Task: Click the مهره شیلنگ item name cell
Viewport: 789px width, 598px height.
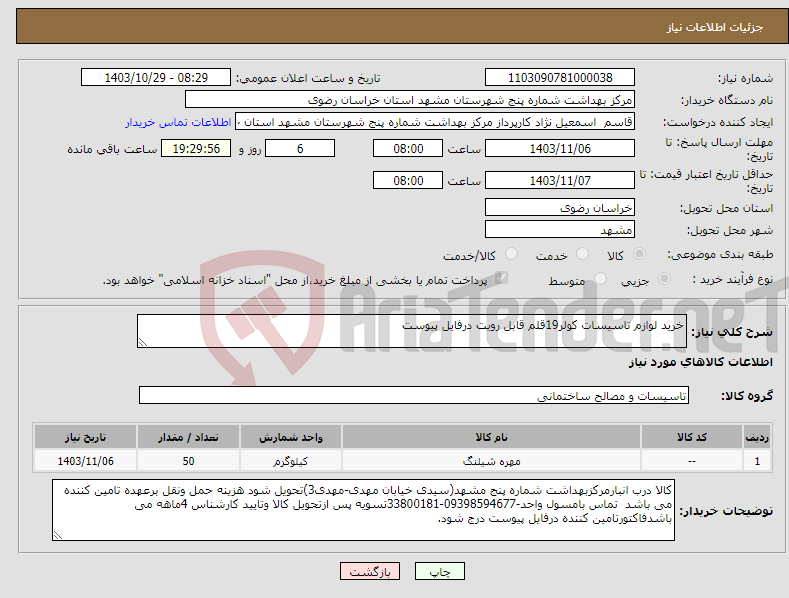Action: (491, 461)
